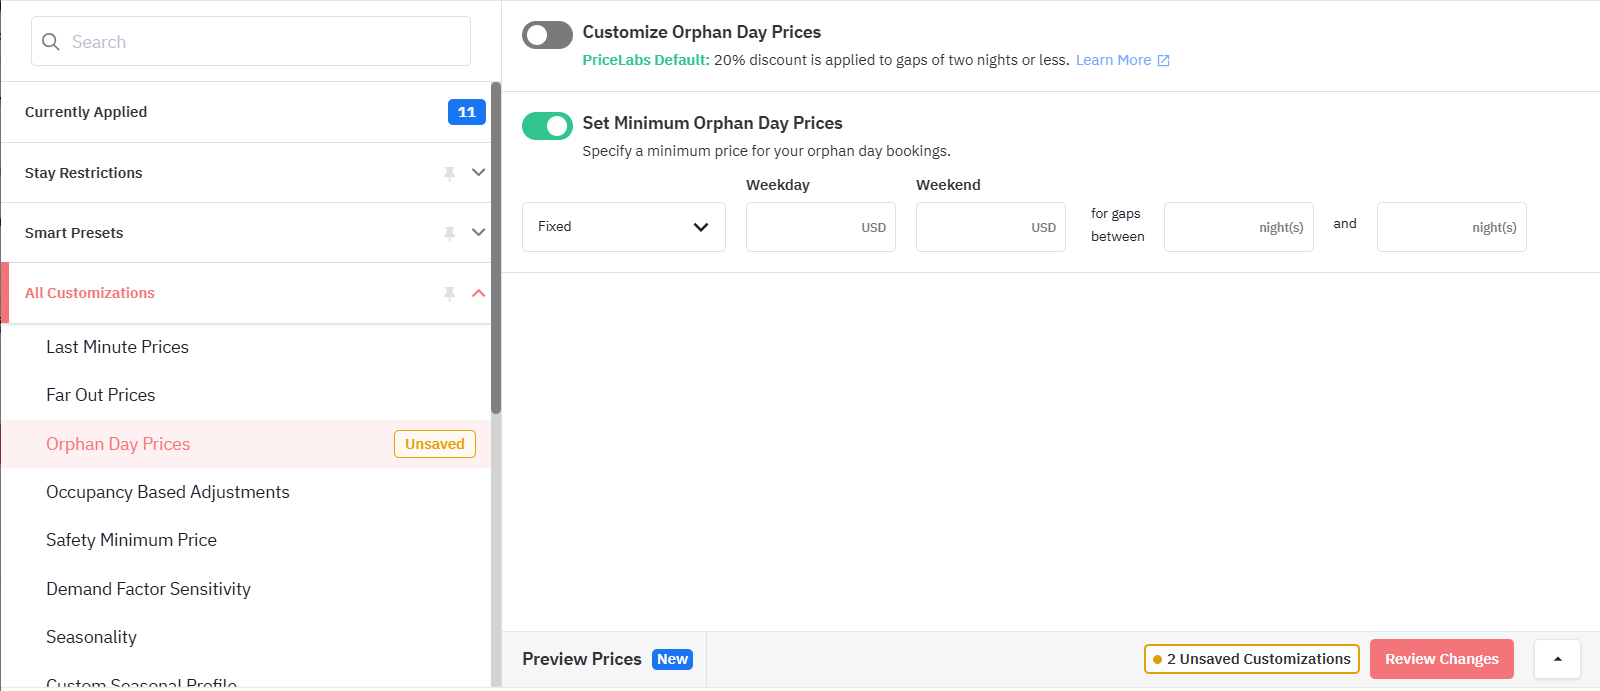Viewport: 1600px width, 691px height.
Task: Expand the Stay Restrictions chevron
Action: click(x=479, y=173)
